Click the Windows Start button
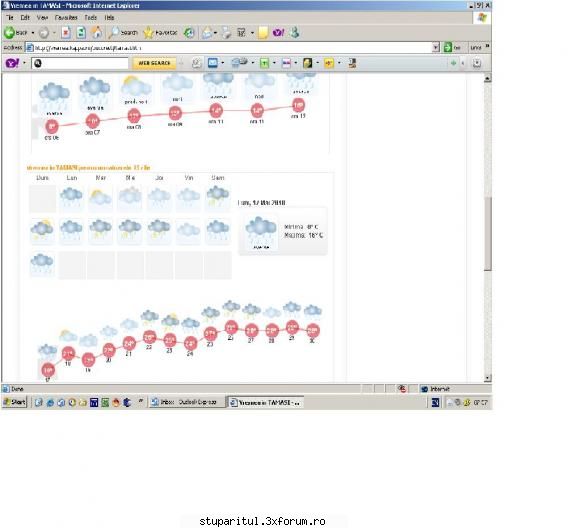This screenshot has width=581, height=528. (15, 402)
